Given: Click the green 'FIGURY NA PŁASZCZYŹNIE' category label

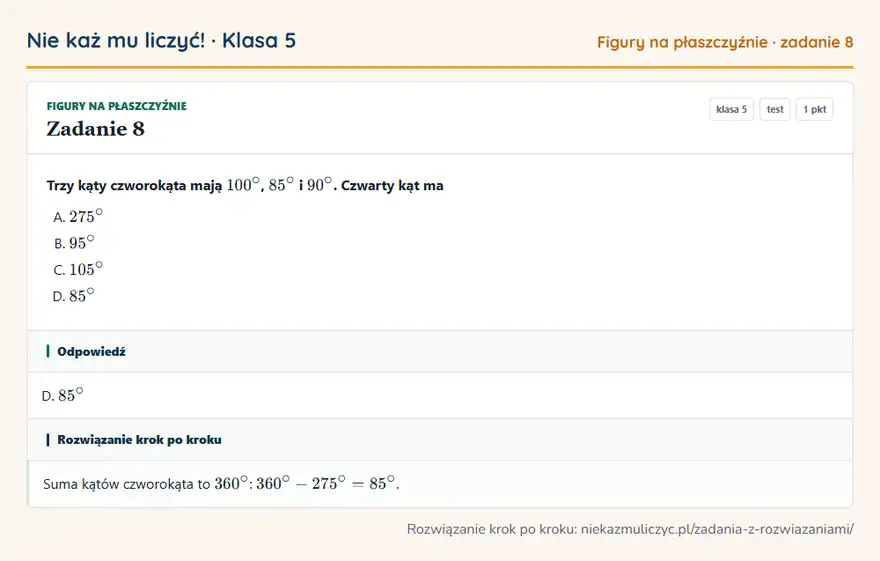Looking at the screenshot, I should tap(117, 106).
